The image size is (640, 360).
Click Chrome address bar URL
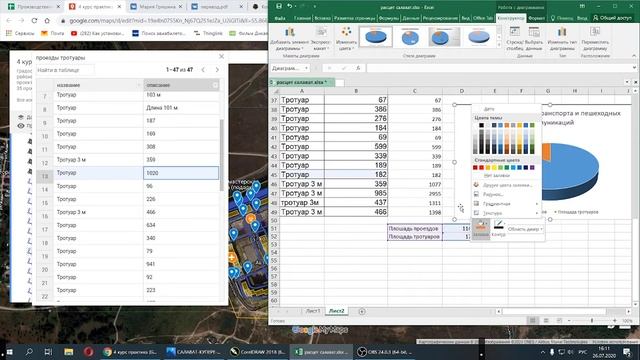[x=165, y=20]
